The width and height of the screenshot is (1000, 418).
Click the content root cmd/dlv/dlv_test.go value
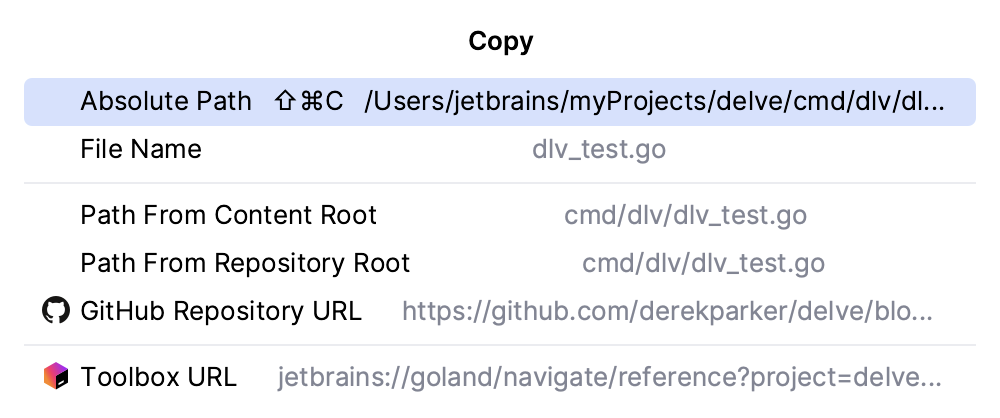point(685,216)
